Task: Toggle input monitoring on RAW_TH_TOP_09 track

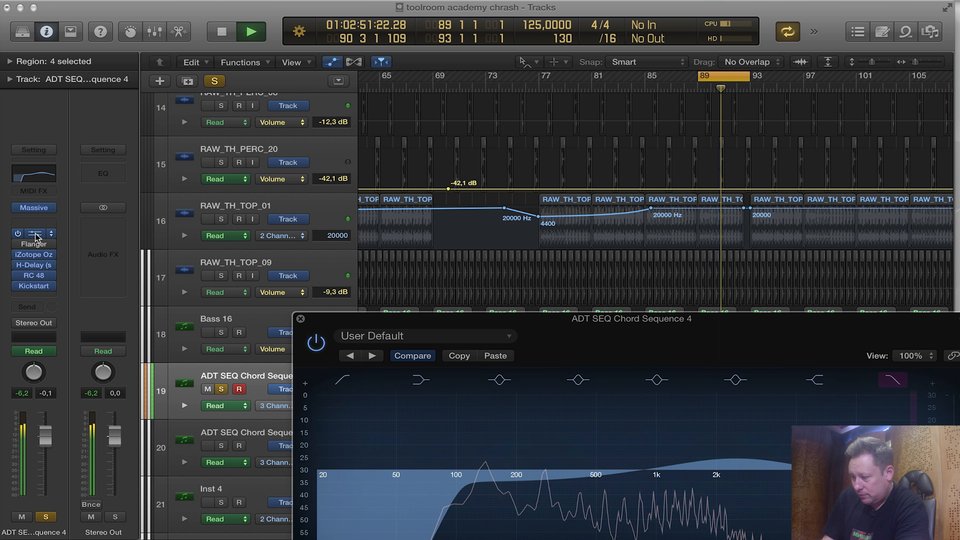Action: [x=252, y=276]
